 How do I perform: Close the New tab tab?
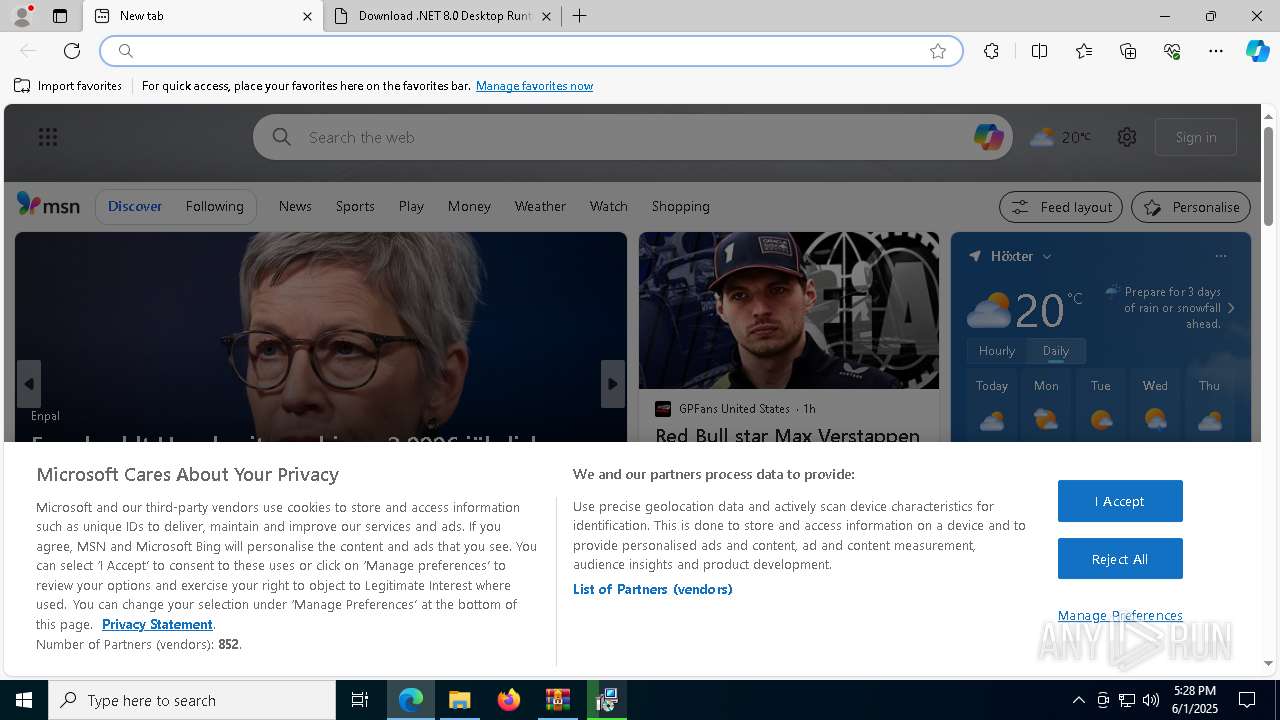(307, 16)
